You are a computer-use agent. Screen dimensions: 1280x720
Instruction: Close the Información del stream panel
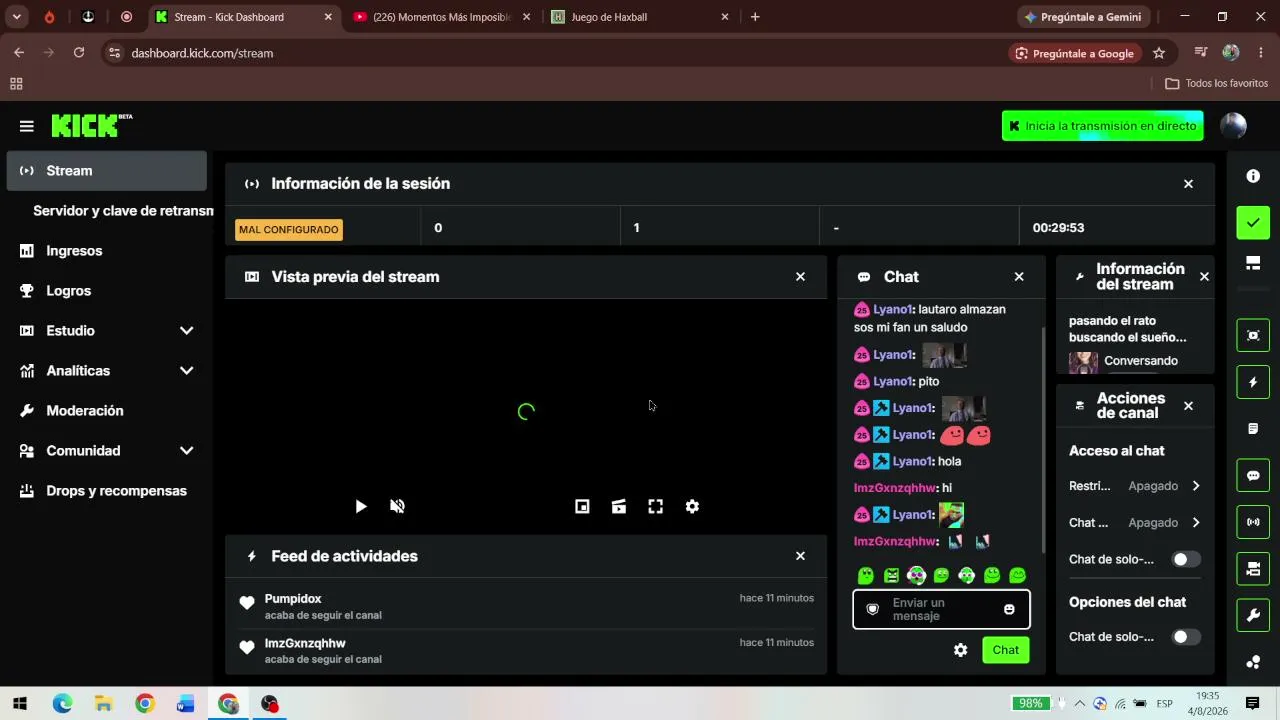(x=1204, y=277)
